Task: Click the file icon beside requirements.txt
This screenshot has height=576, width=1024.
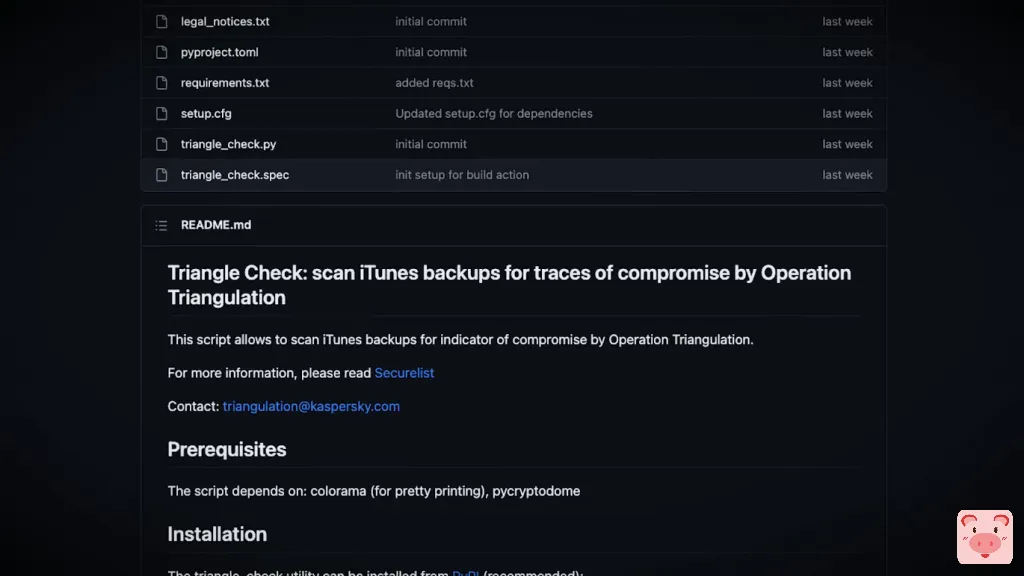Action: [x=161, y=83]
